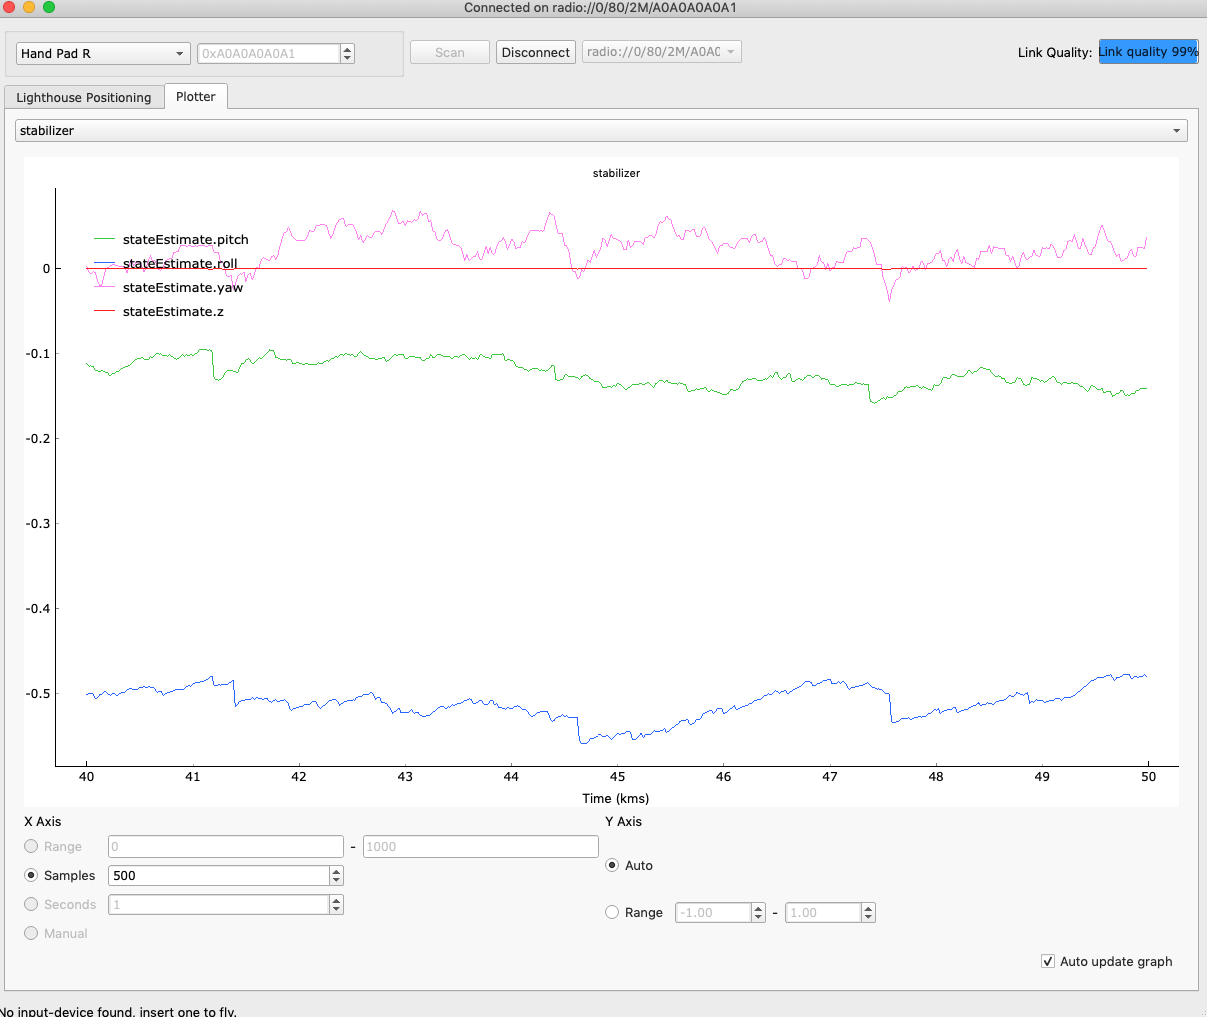The height and width of the screenshot is (1017, 1207).
Task: Expand the stabilizer log config dropdown
Action: (601, 131)
